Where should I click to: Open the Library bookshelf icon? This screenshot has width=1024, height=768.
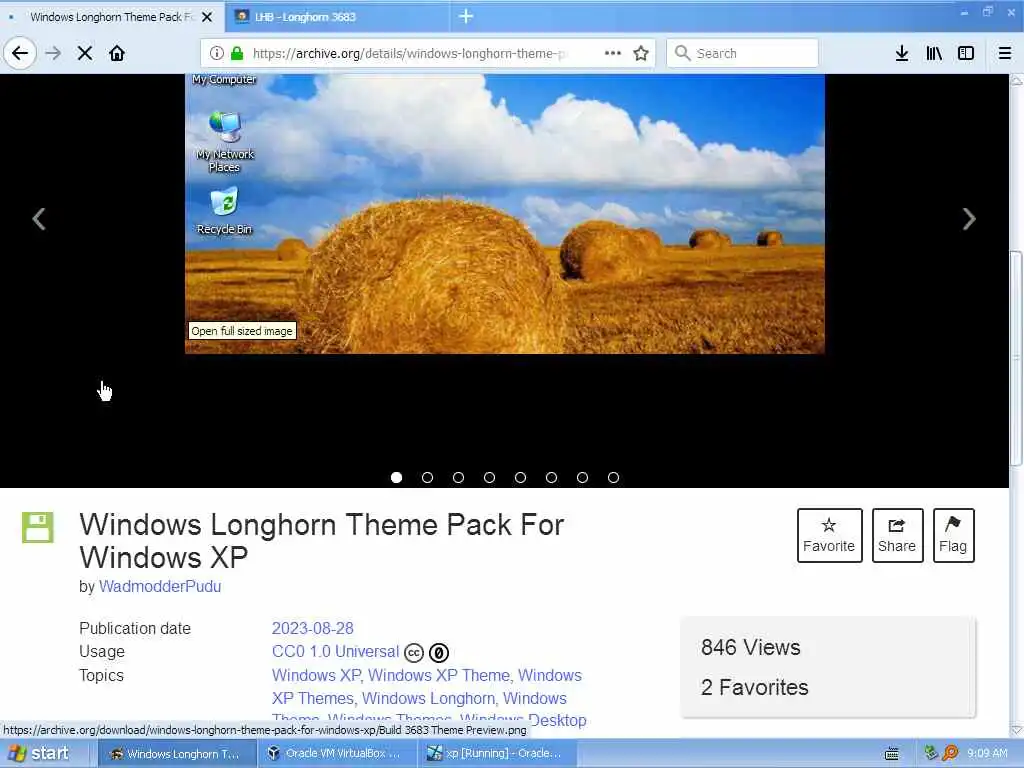click(x=934, y=53)
